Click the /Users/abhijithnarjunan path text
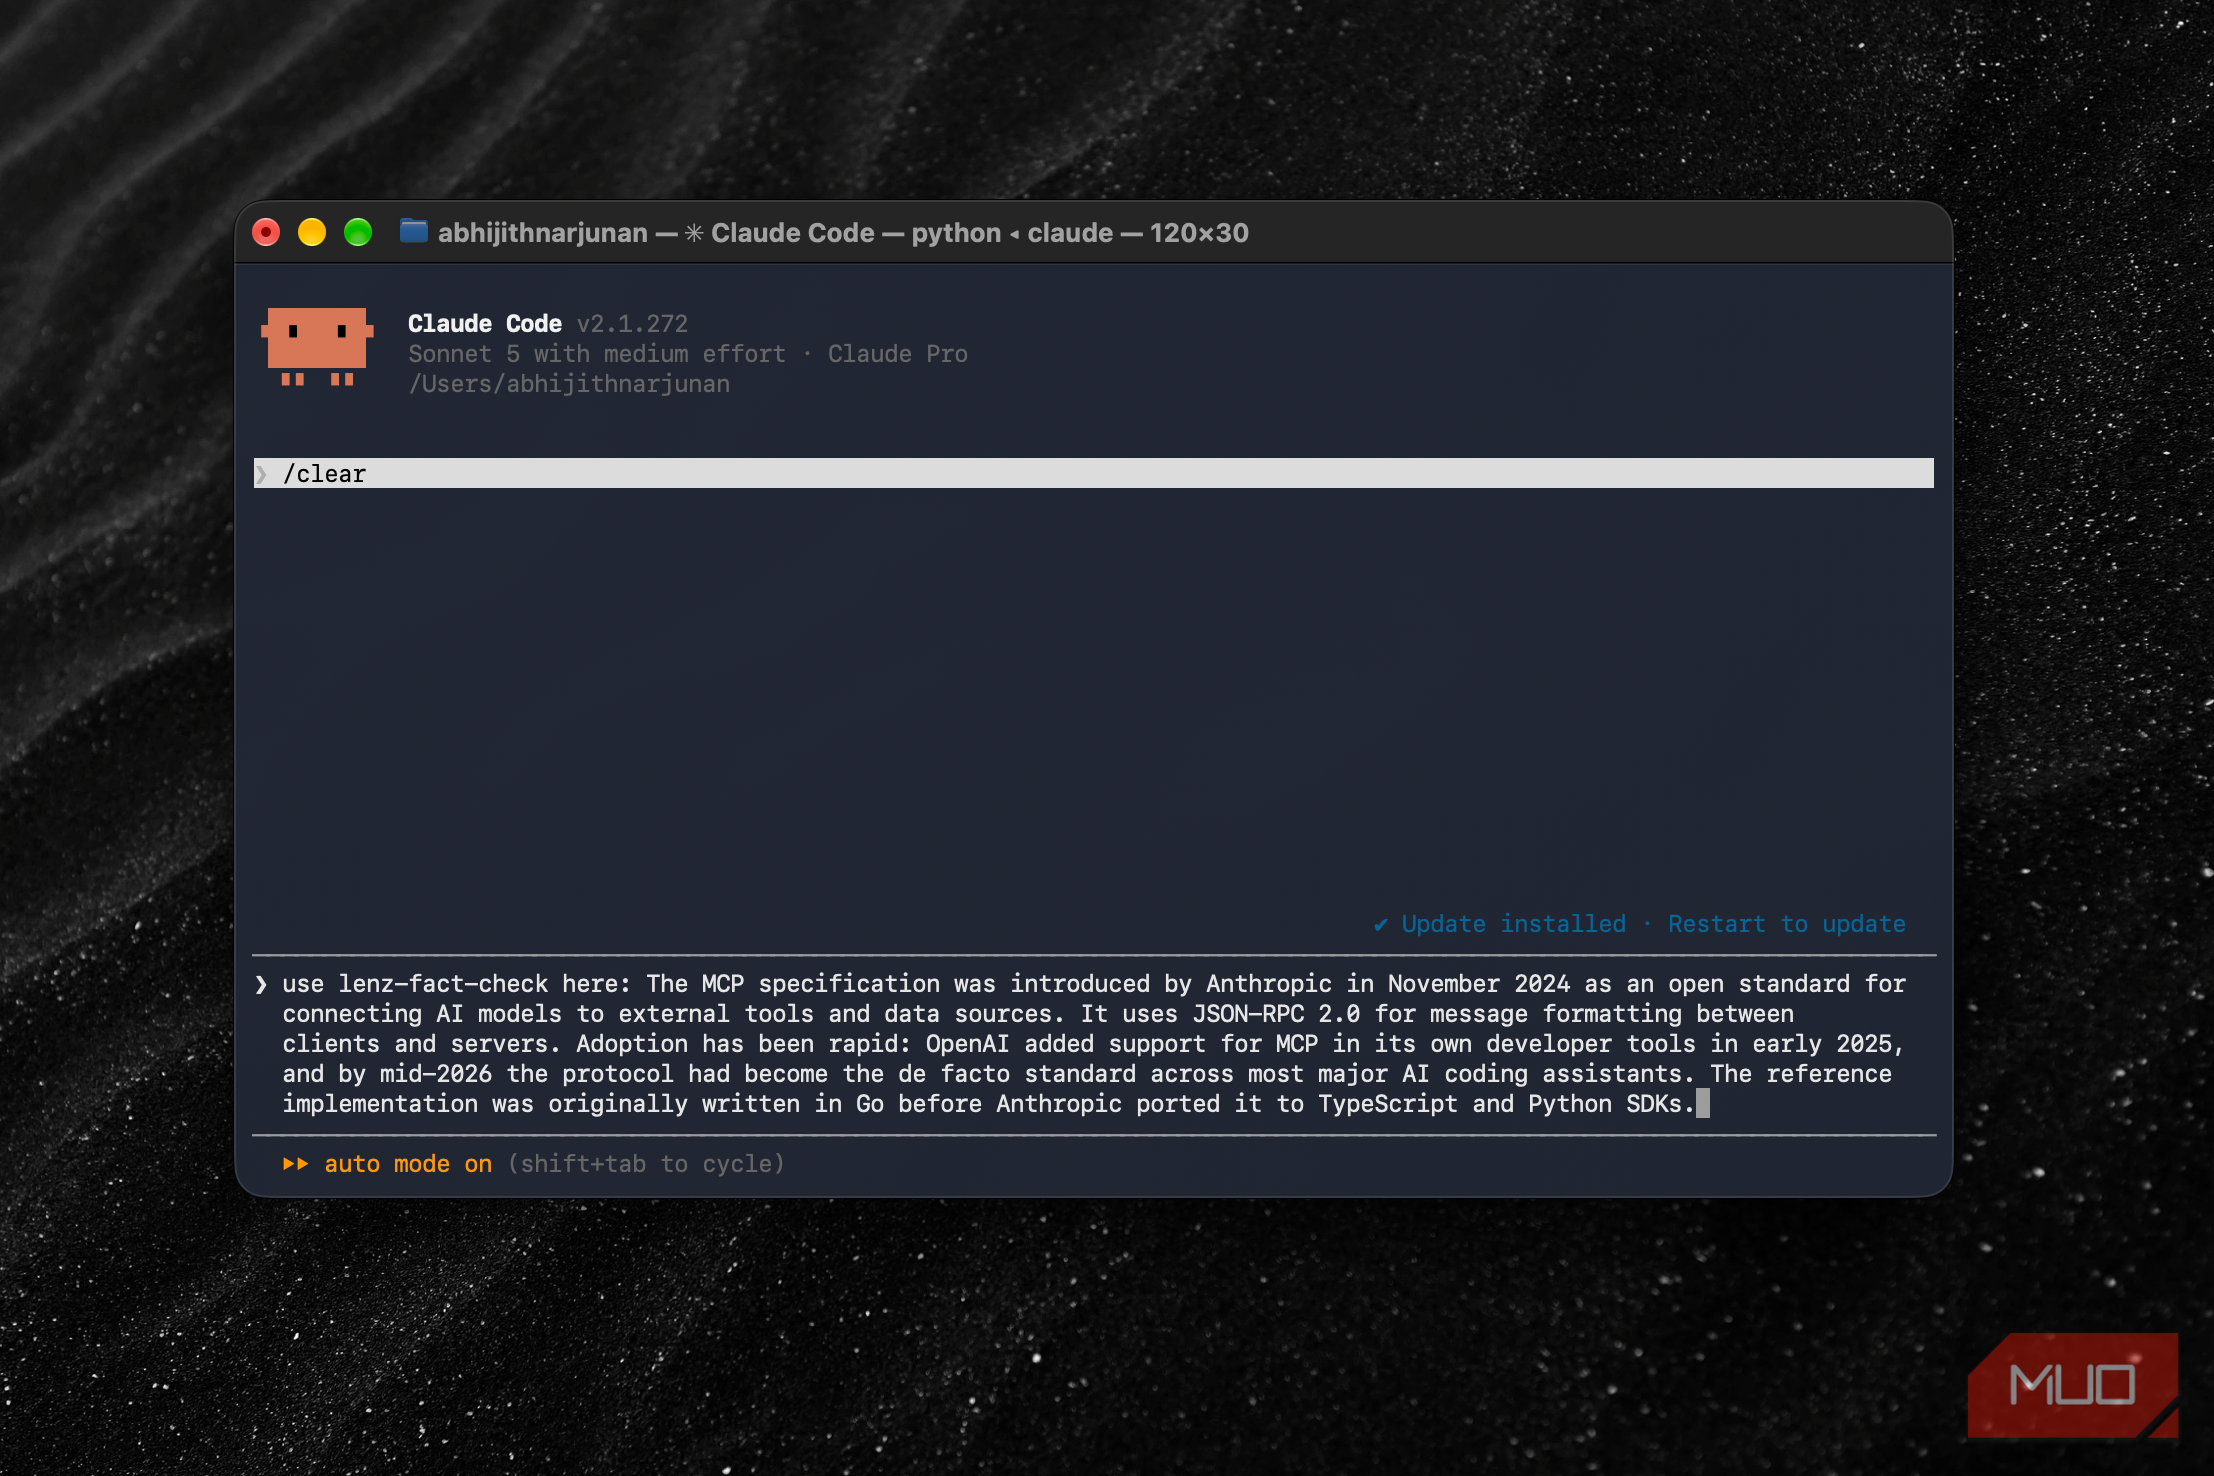The height and width of the screenshot is (1476, 2214). 569,384
